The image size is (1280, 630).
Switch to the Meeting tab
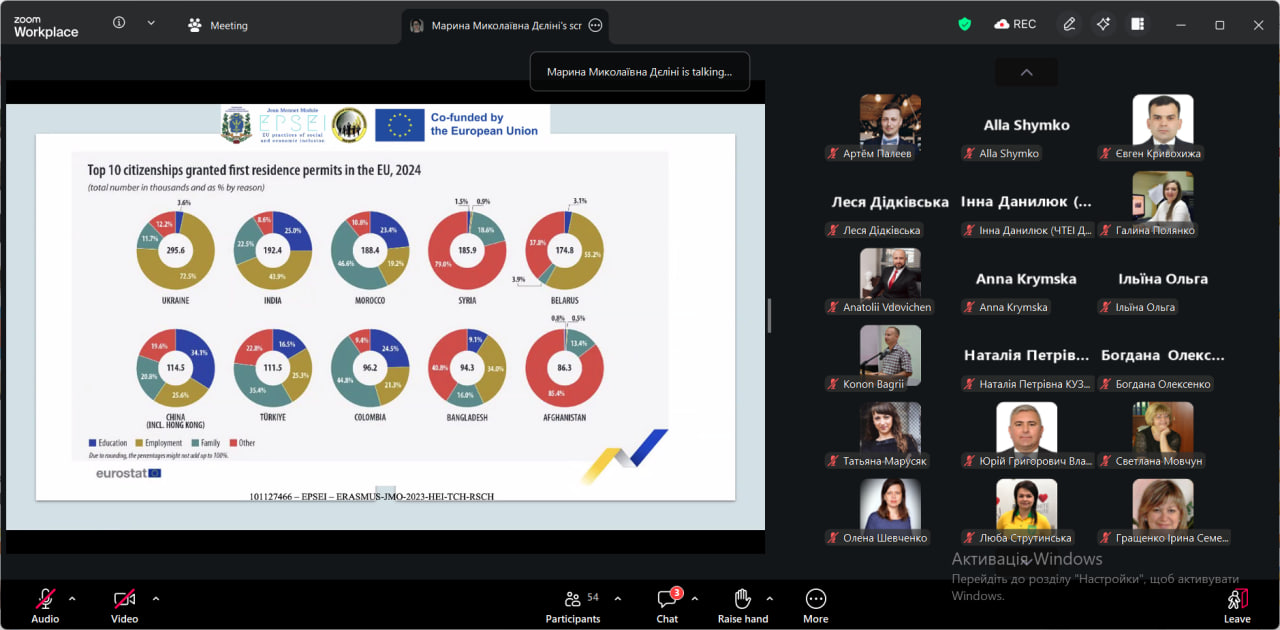218,25
